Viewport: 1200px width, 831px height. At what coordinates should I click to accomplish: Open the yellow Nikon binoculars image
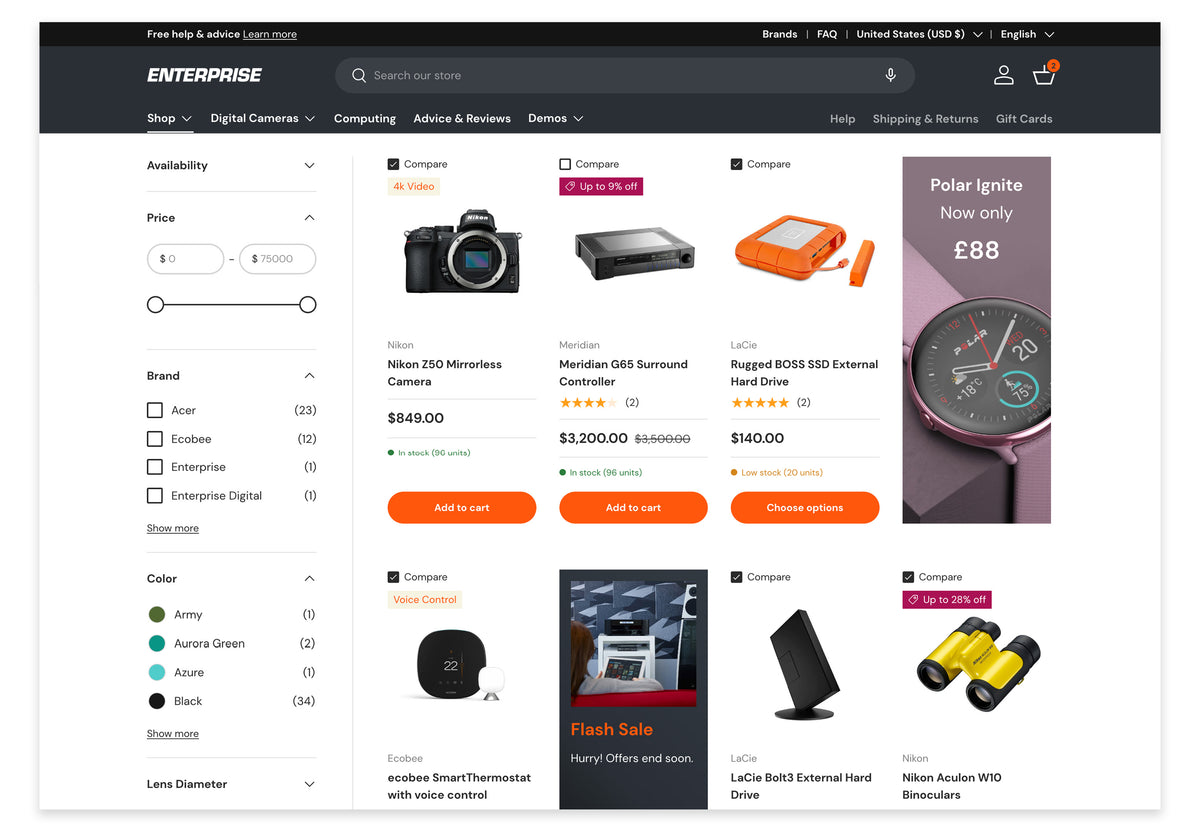coord(976,663)
